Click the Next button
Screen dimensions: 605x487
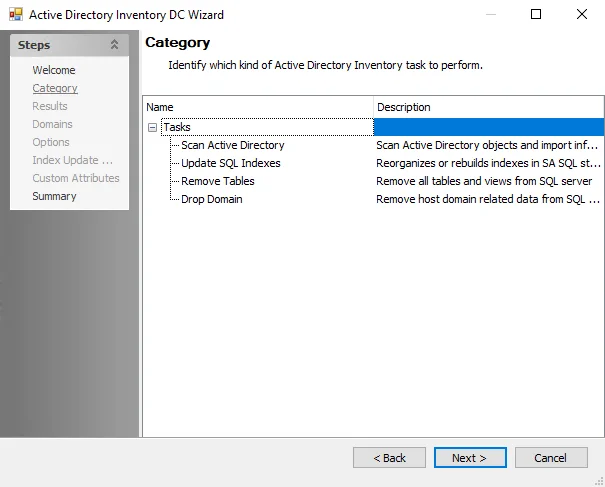pos(470,458)
